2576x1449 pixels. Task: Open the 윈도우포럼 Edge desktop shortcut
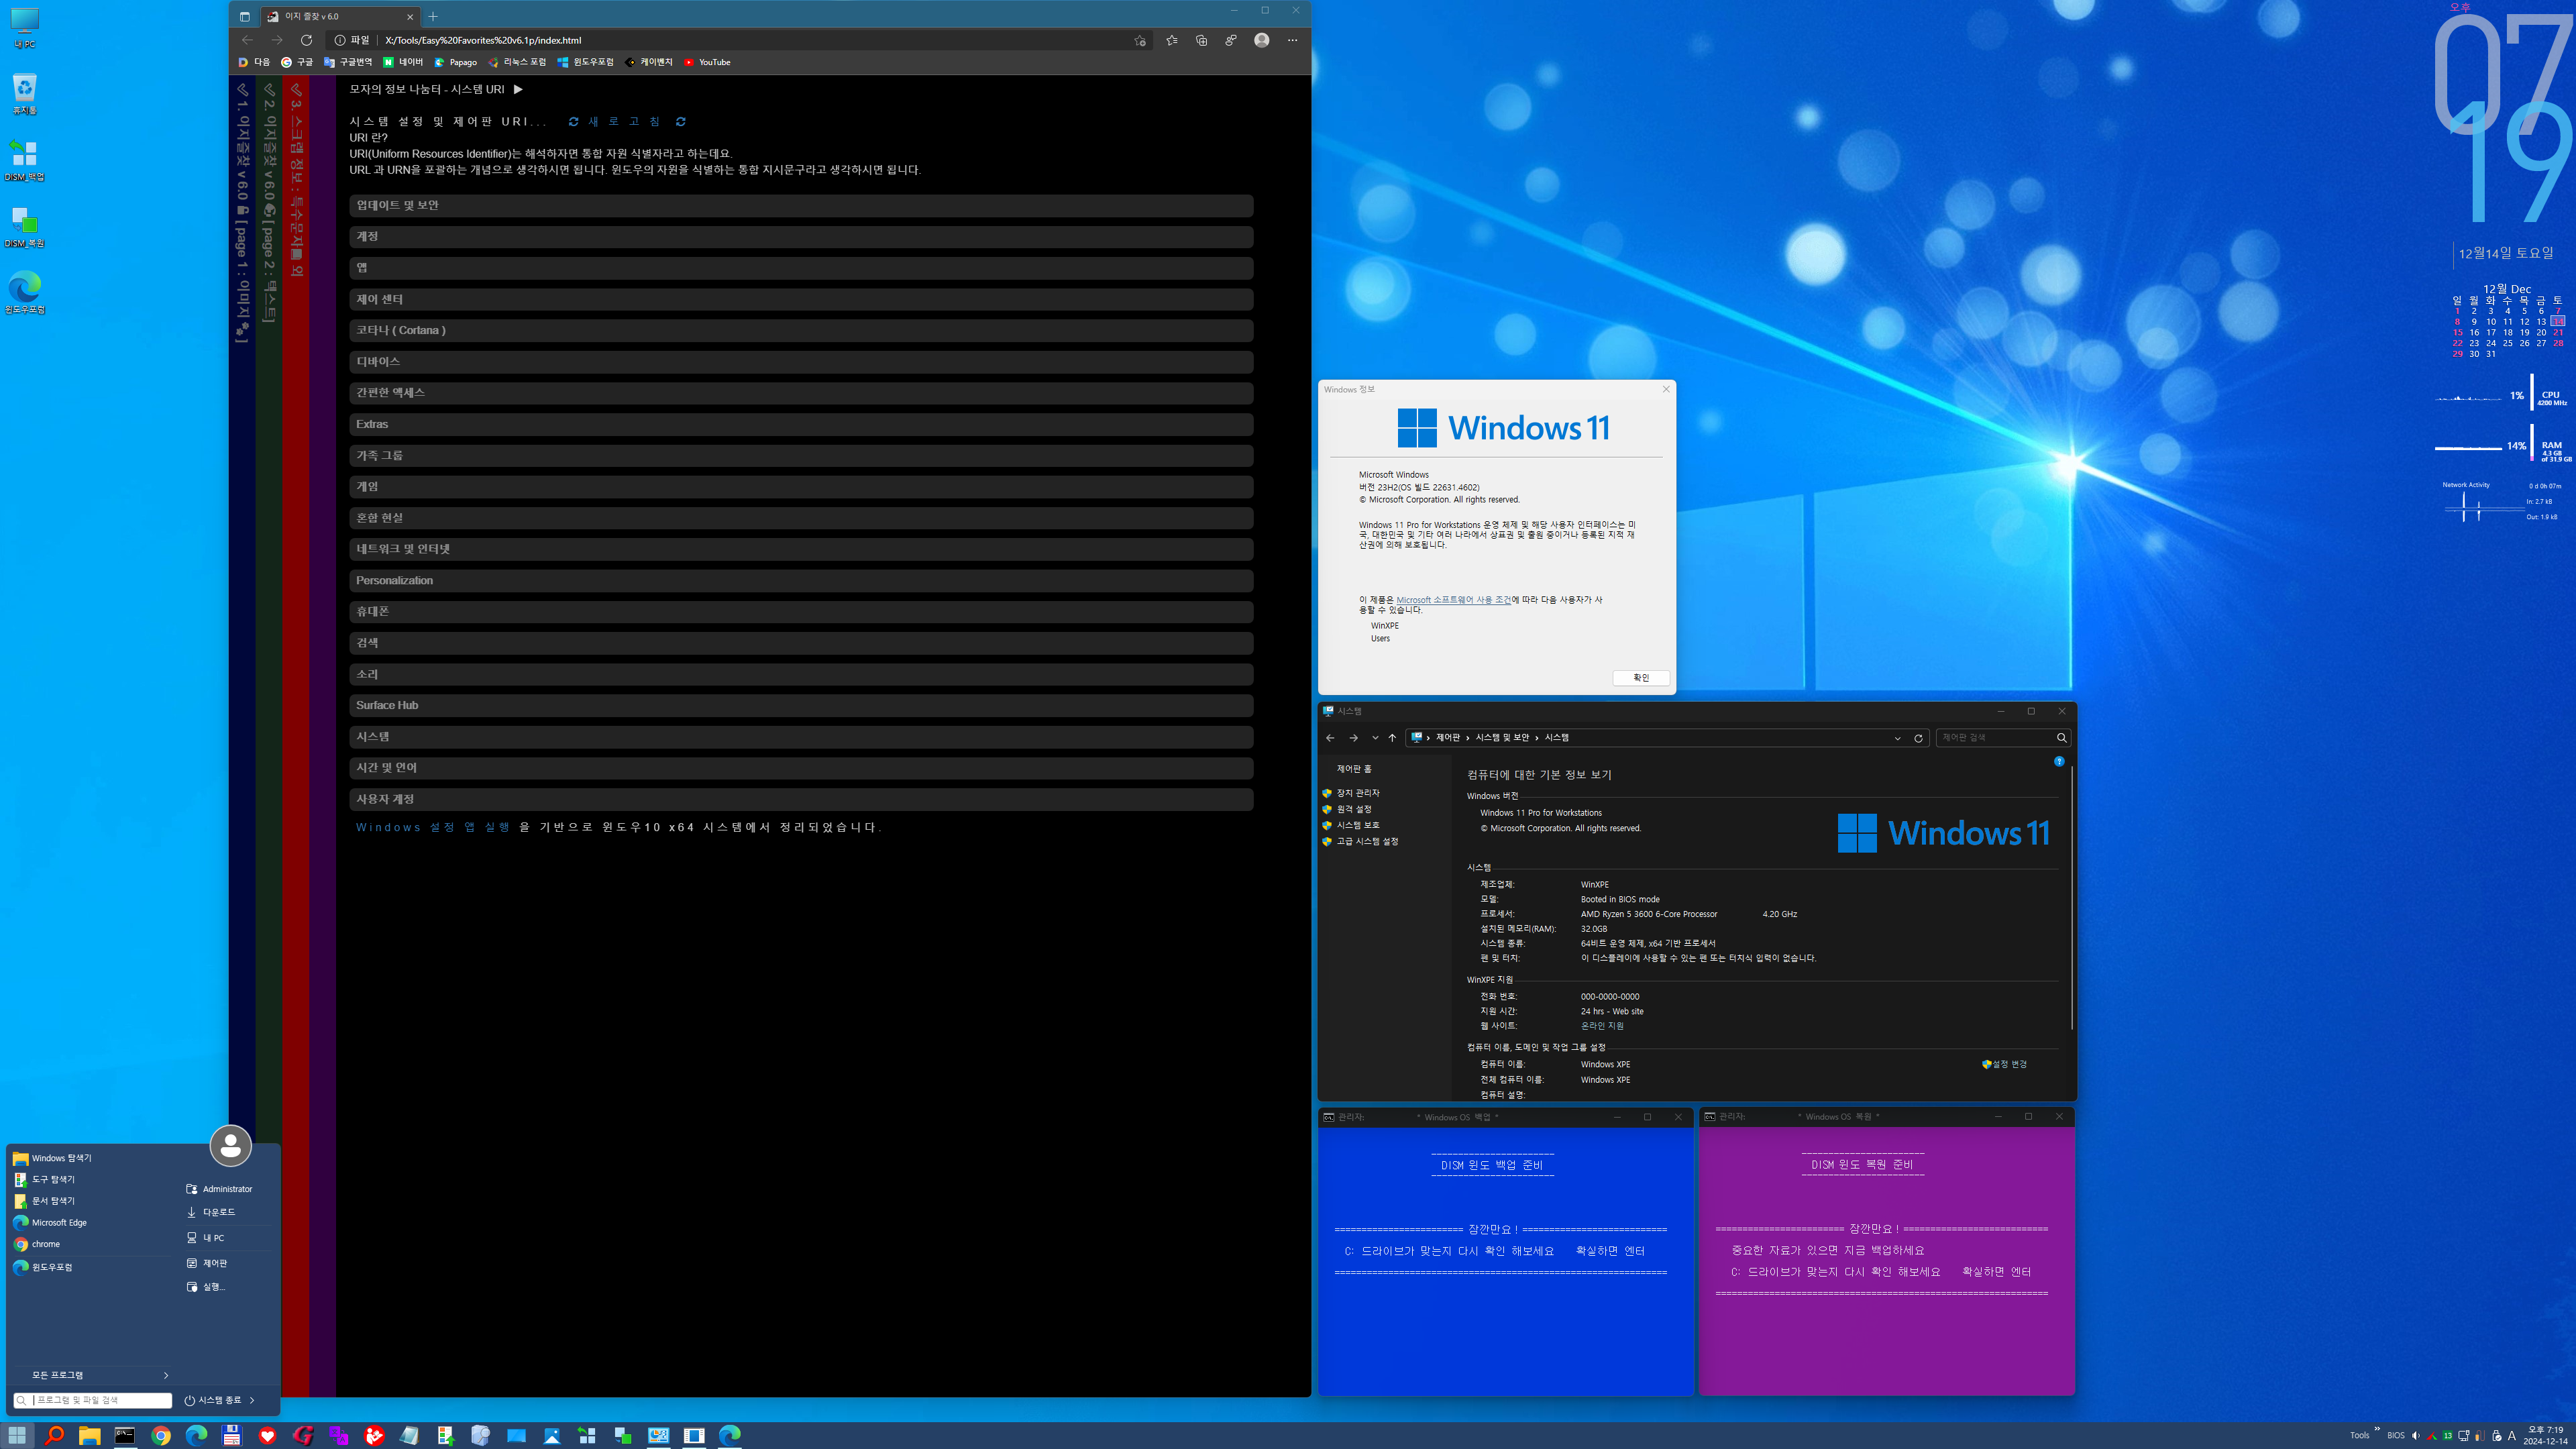click(x=25, y=293)
